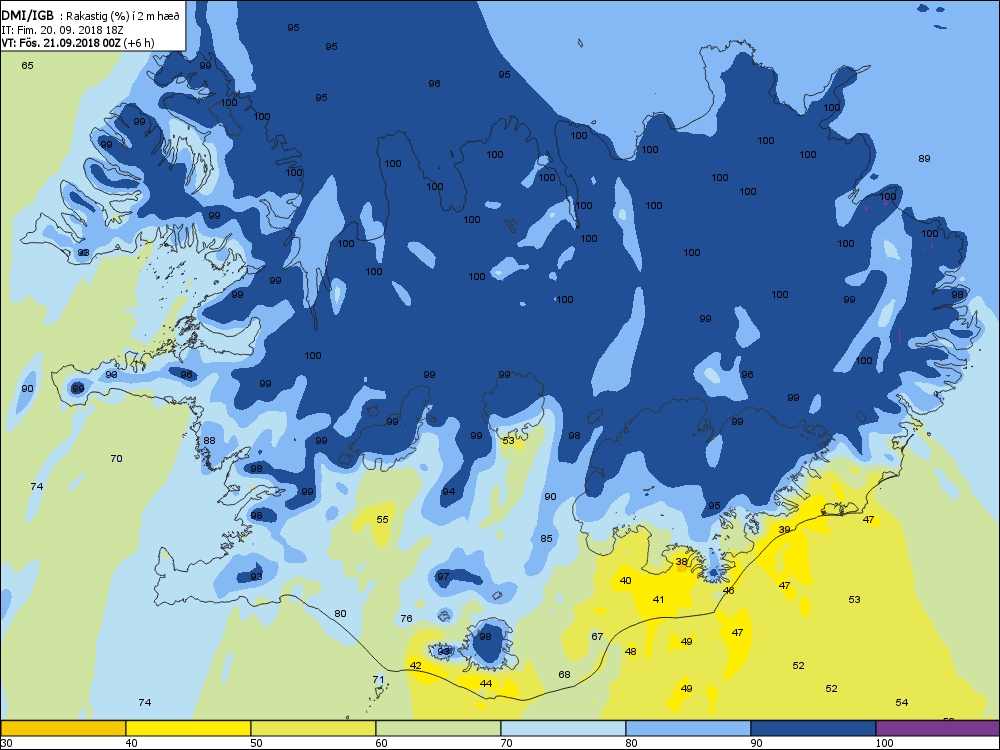
Task: Click the humidity value '85' on map
Action: click(547, 539)
